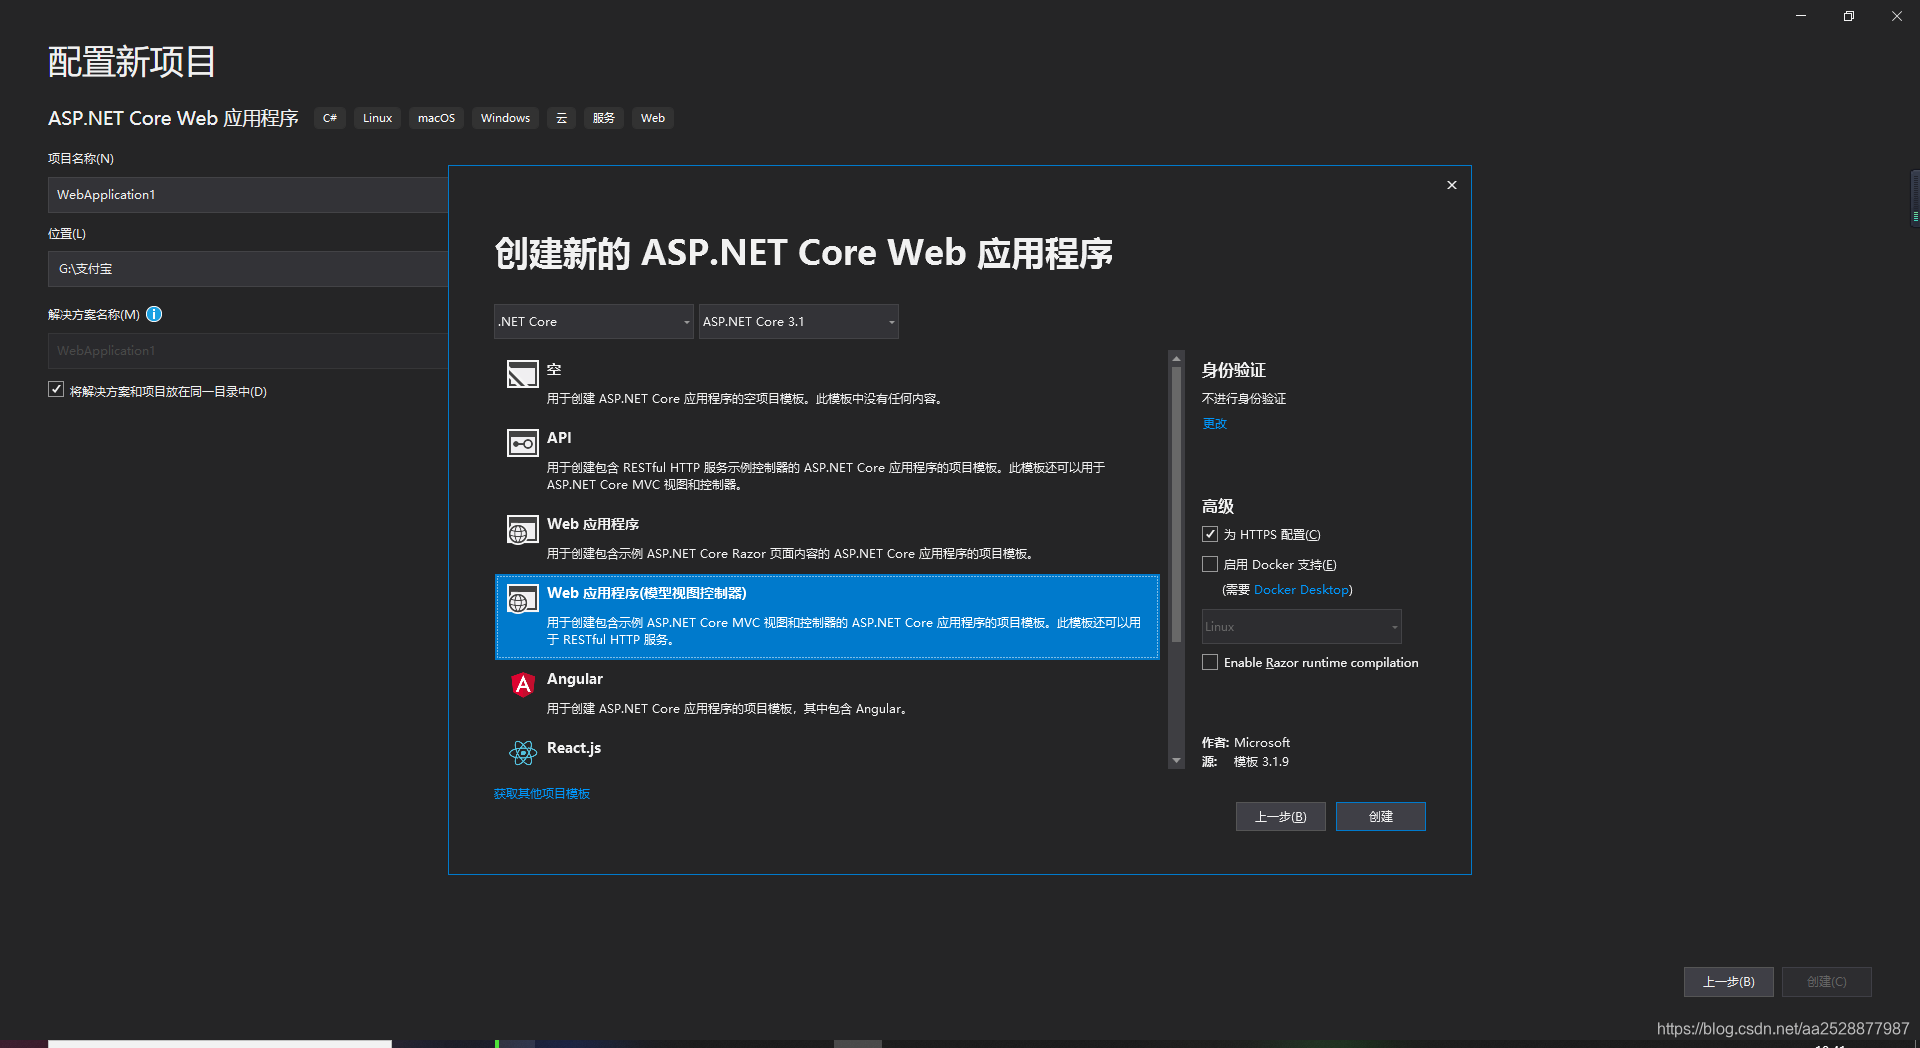Restore down the main window
The image size is (1920, 1048).
click(1849, 16)
